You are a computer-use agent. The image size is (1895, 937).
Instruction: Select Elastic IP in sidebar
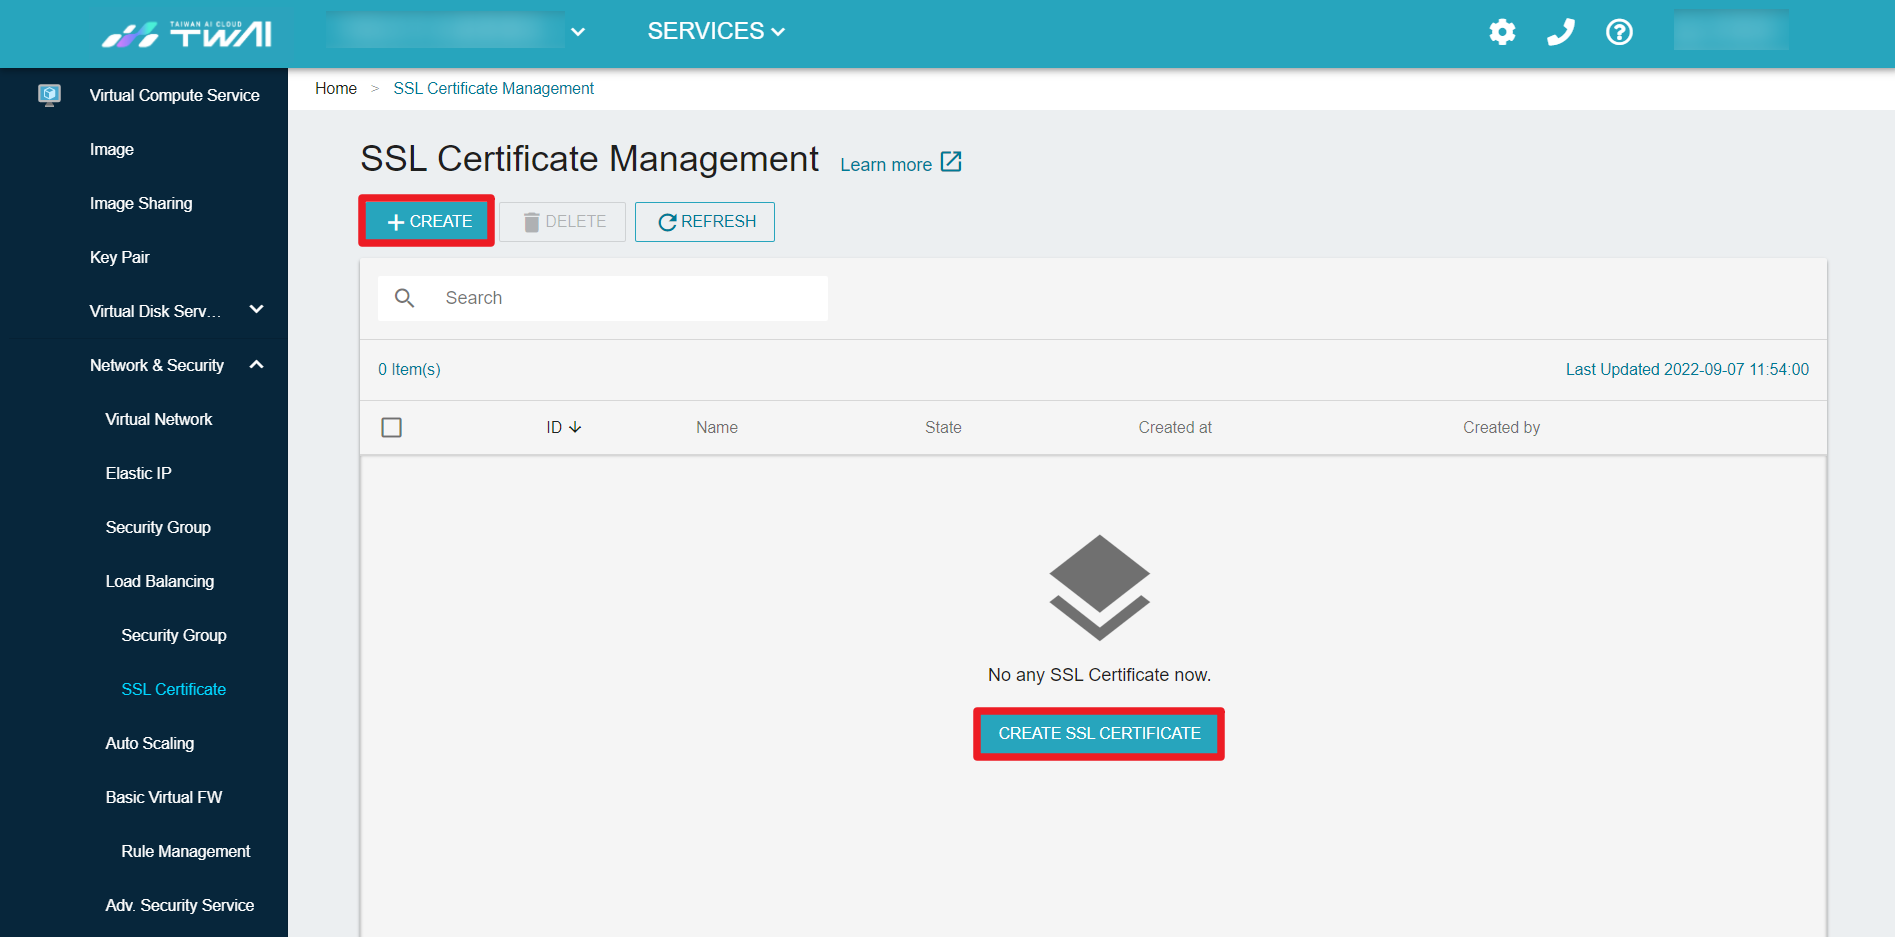click(138, 473)
